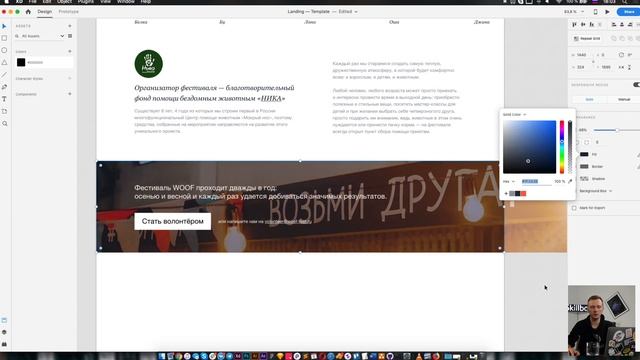Select the Zoom tool
The width and height of the screenshot is (640, 360).
click(x=4, y=124)
